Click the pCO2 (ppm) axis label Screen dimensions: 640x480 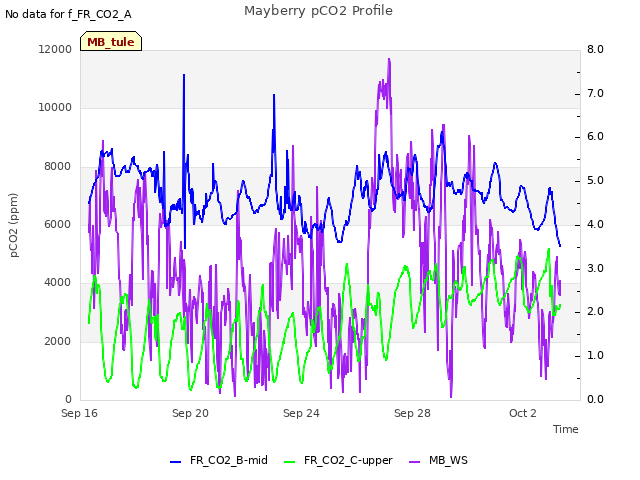(14, 225)
